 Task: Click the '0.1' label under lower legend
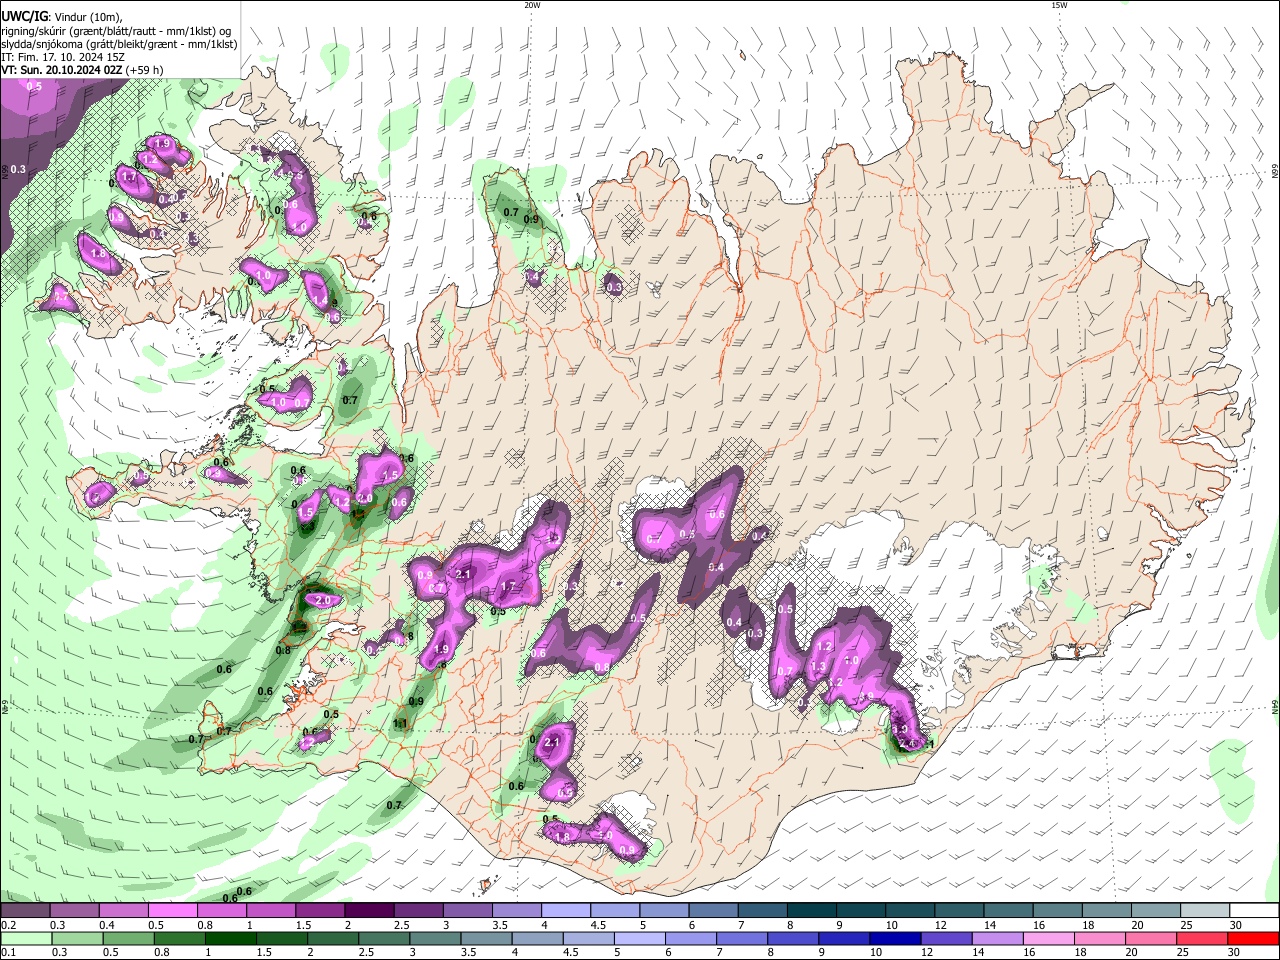[x=8, y=953]
